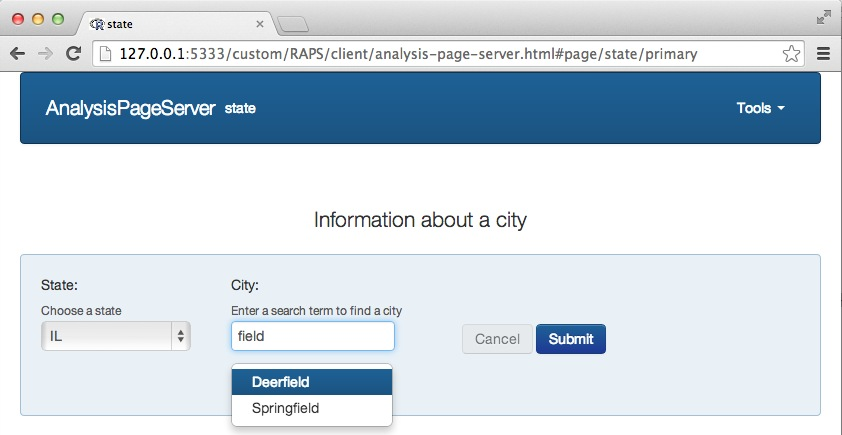Click the "state" label beside AnalysisPageServer
The image size is (842, 435).
[240, 109]
